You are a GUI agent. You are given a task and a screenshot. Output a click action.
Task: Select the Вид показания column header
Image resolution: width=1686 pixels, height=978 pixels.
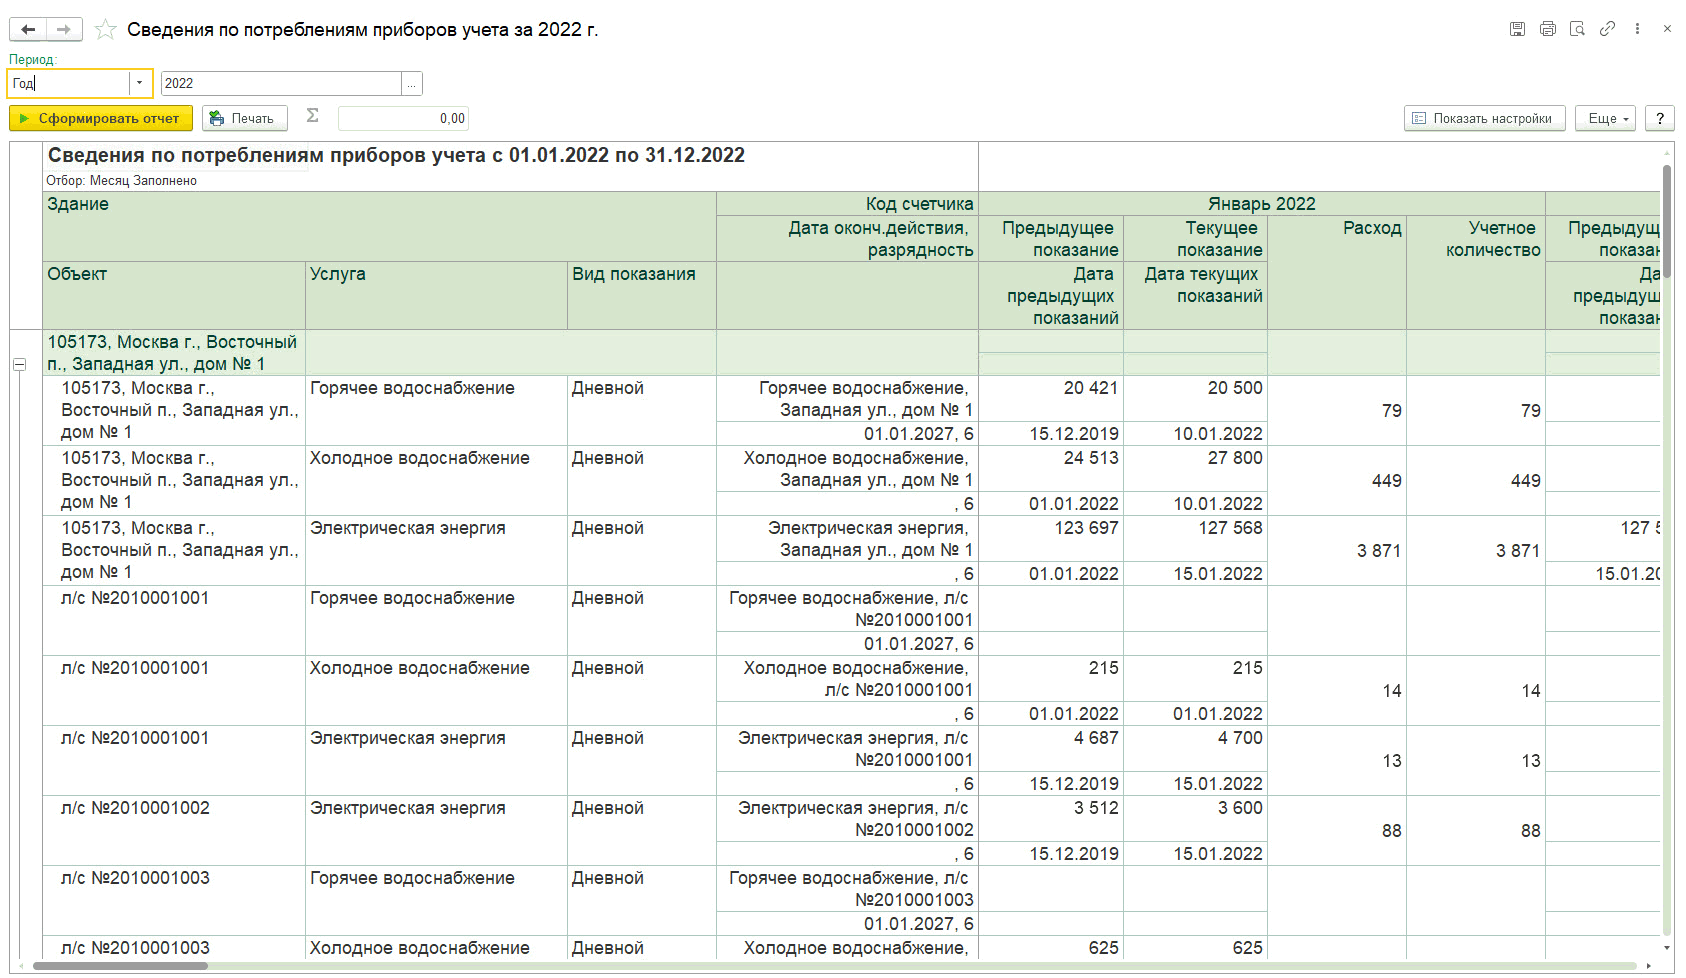pyautogui.click(x=642, y=295)
